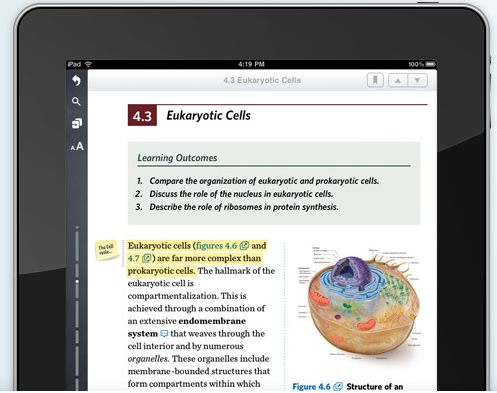Go to next section with down arrow
Viewport: 497px width, 393px height.
[x=417, y=80]
